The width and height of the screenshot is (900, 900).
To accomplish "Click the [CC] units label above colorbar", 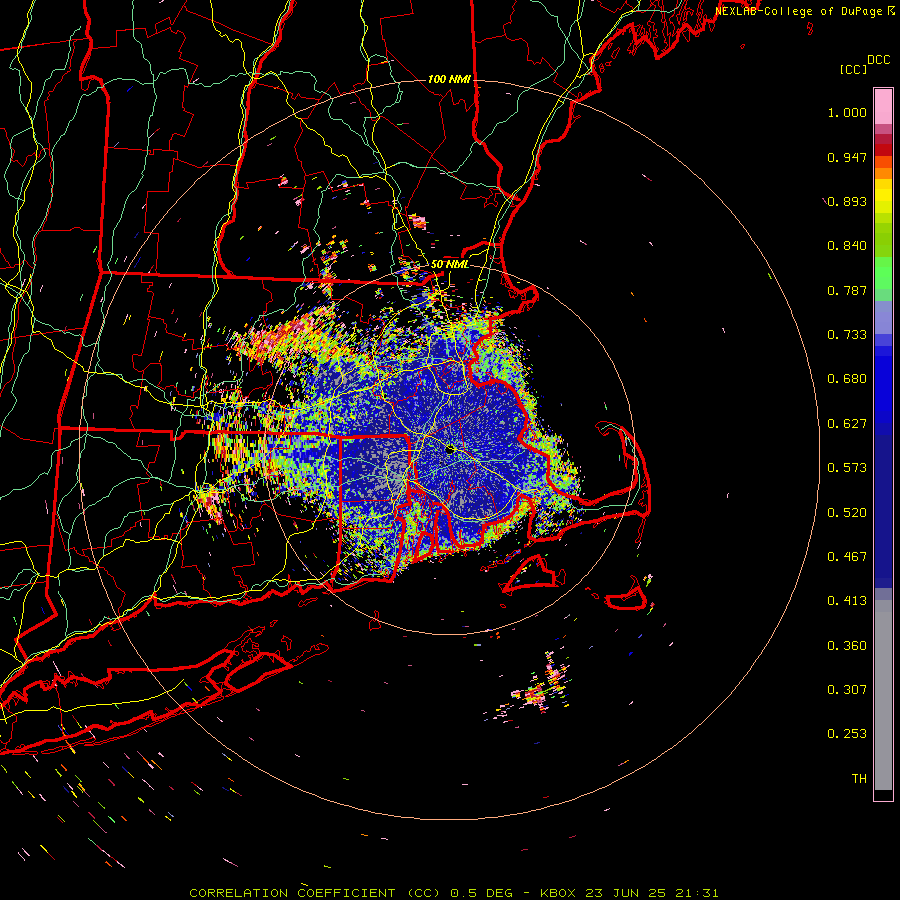I will click(x=854, y=69).
